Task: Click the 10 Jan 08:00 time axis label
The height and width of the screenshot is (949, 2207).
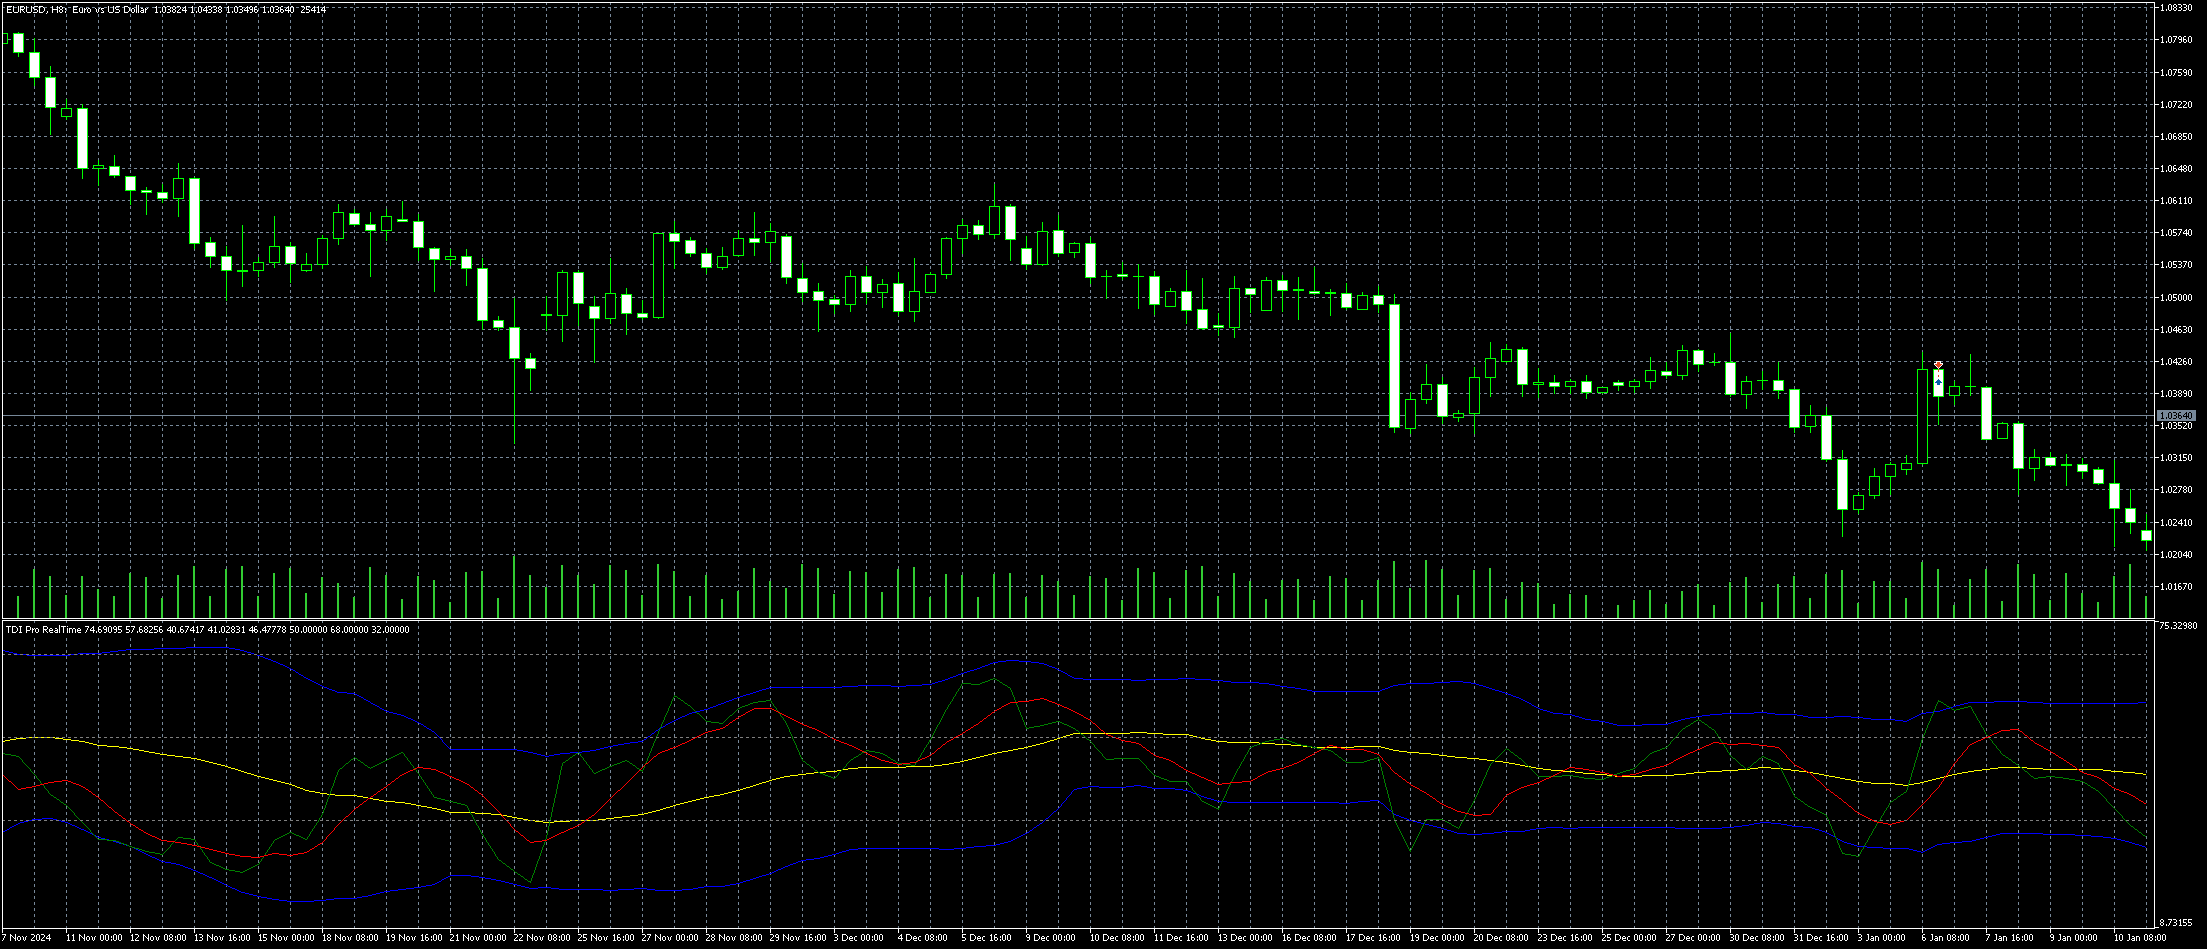Action: point(2140,938)
